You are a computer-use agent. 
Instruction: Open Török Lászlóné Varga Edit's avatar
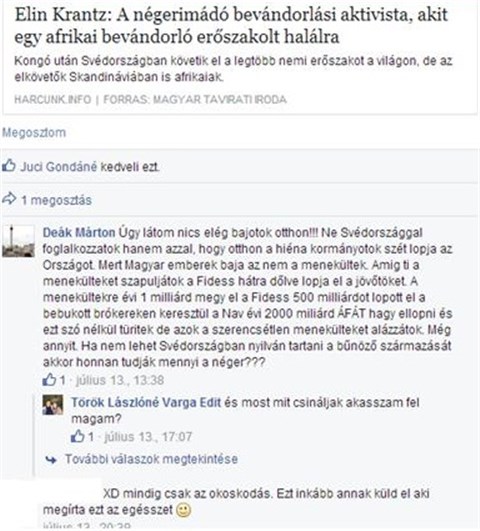point(53,405)
